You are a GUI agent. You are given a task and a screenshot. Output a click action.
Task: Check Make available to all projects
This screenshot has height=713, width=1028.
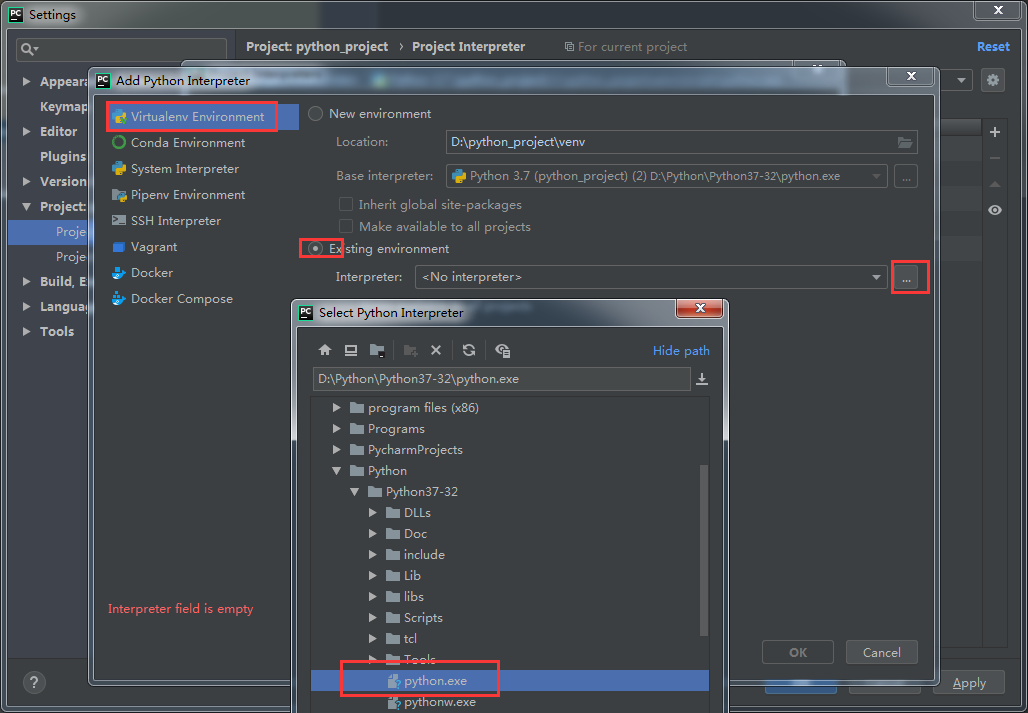click(346, 227)
